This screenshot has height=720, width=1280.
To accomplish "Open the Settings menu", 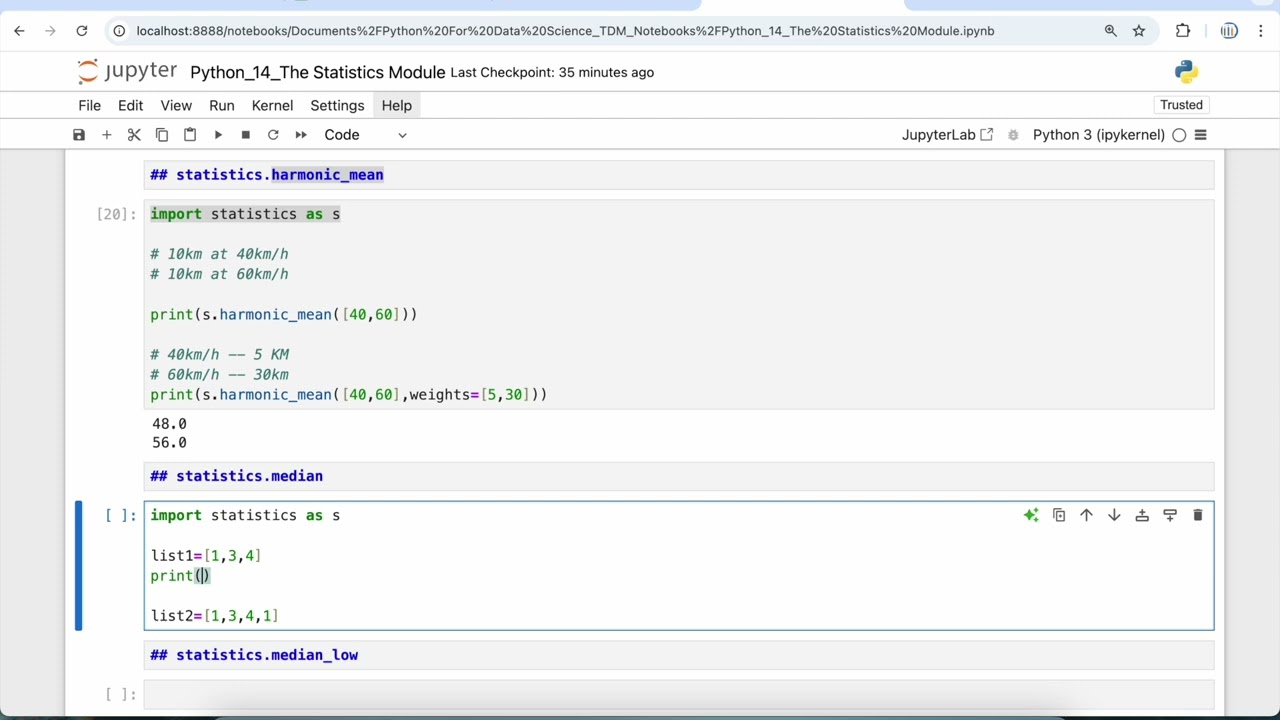I will [337, 105].
